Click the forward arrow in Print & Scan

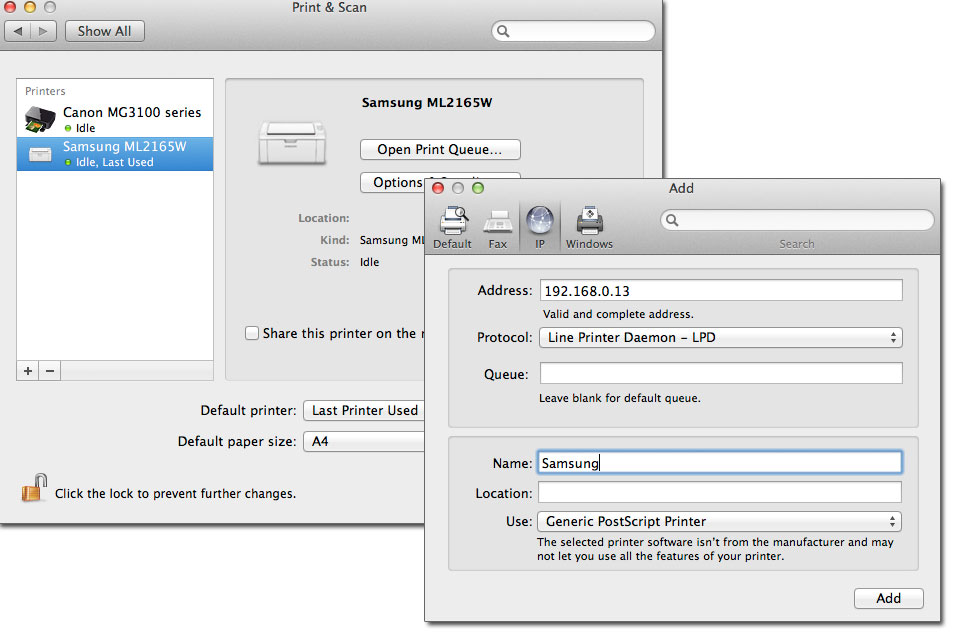pyautogui.click(x=43, y=31)
